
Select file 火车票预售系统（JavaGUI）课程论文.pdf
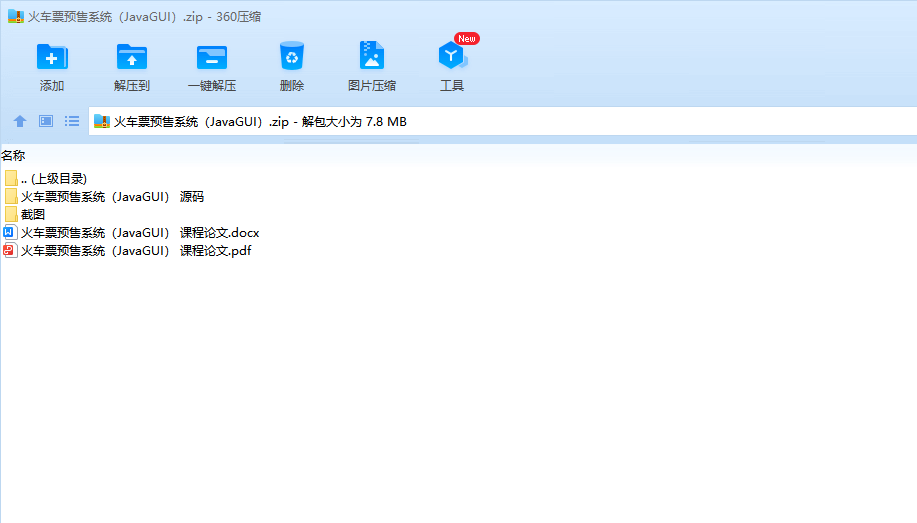(136, 251)
